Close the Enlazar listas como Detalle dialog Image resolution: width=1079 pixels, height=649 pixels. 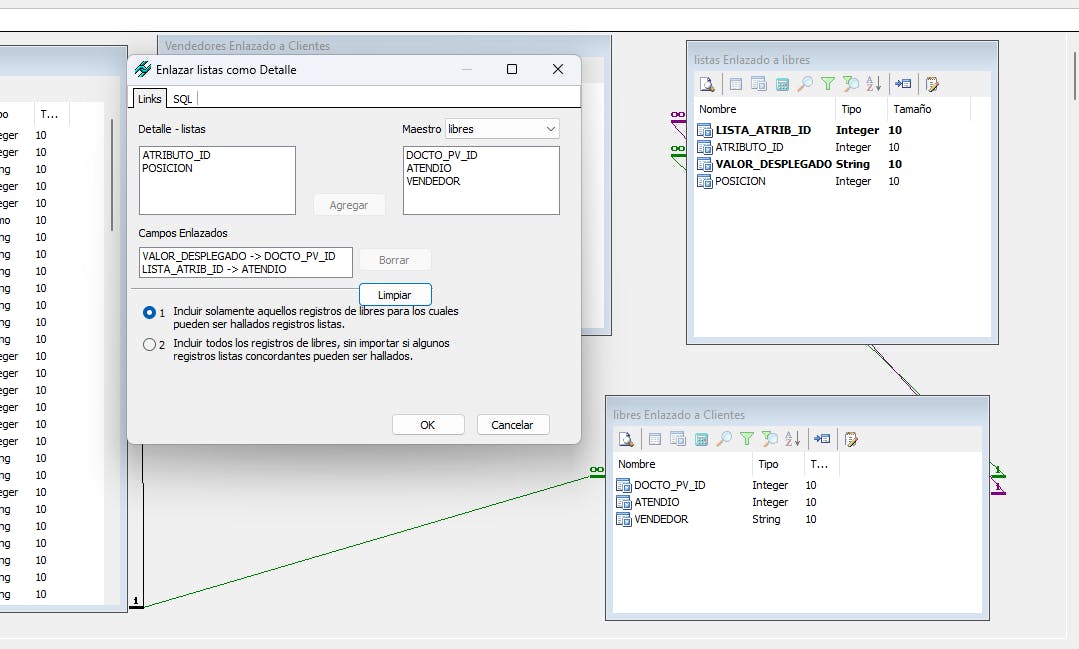tap(557, 69)
